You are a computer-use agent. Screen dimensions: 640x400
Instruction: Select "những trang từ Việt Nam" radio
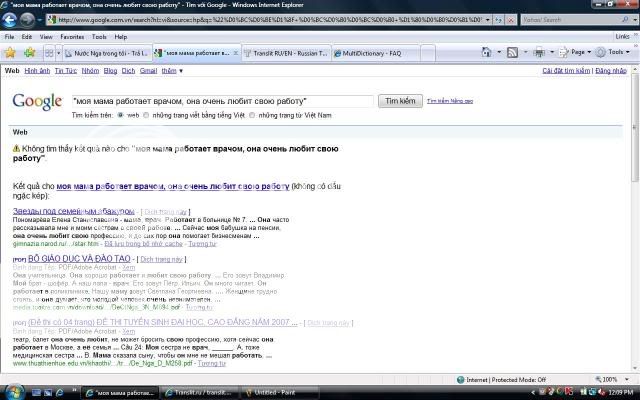[x=251, y=116]
